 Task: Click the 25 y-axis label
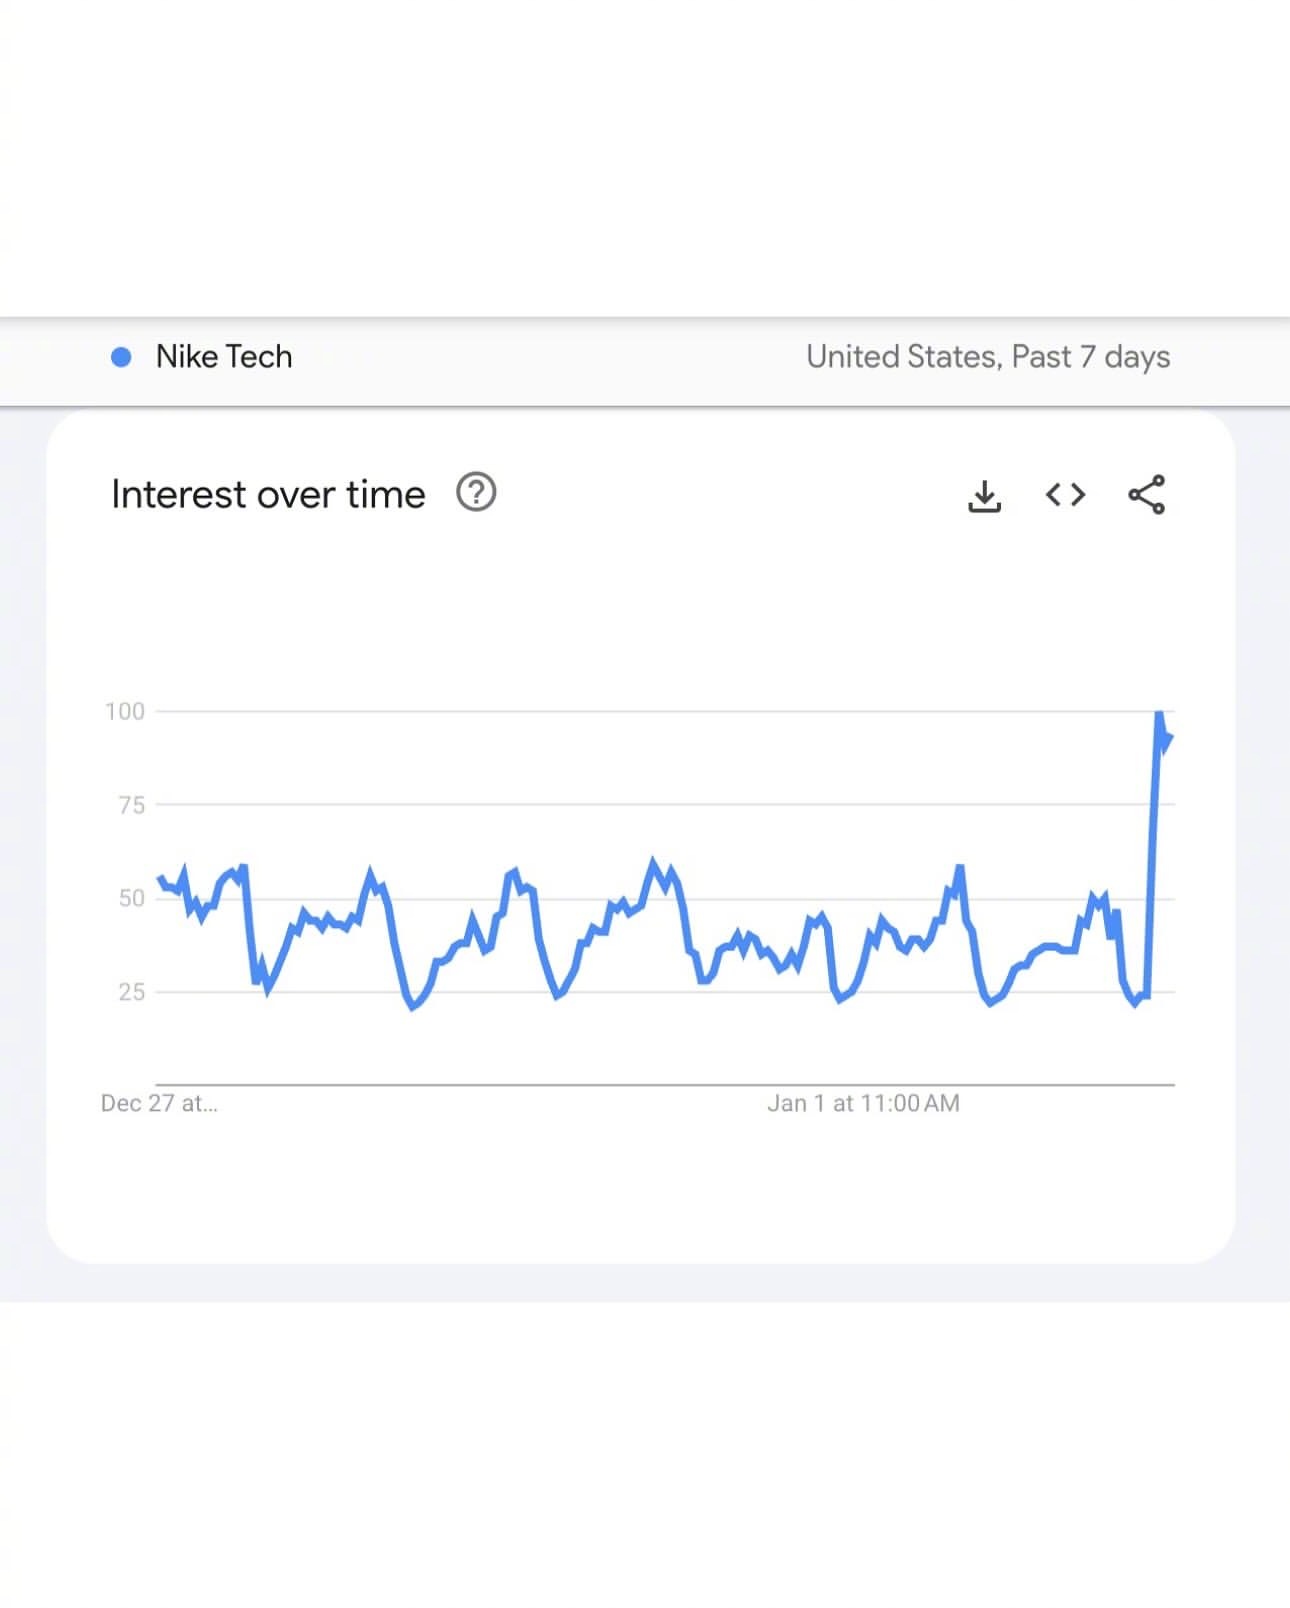click(131, 992)
